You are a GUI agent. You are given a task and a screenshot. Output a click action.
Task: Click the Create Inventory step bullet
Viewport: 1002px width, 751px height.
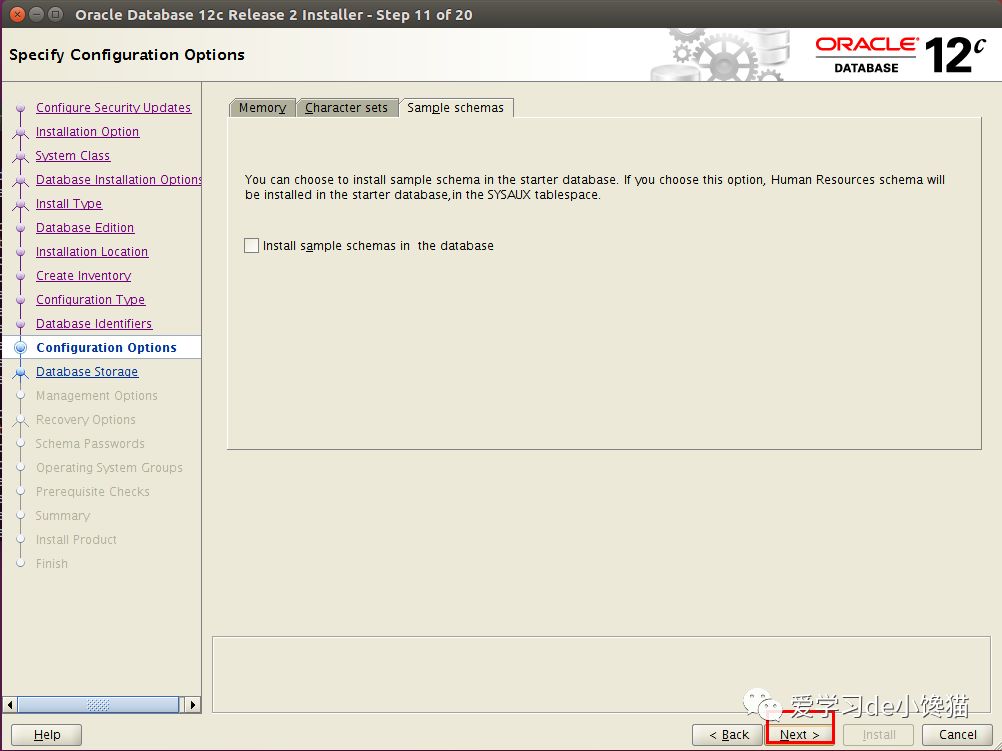point(20,276)
